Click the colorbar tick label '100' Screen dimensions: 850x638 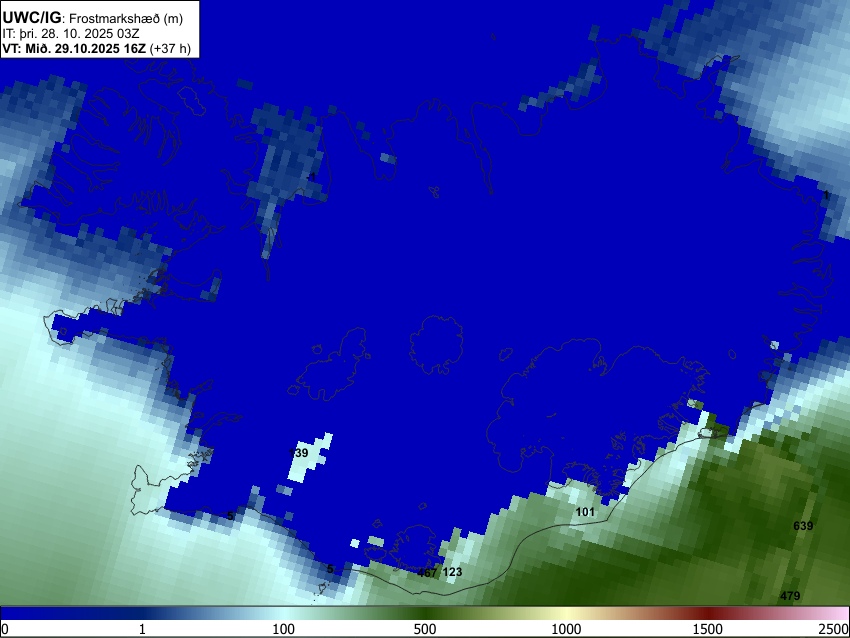284,629
